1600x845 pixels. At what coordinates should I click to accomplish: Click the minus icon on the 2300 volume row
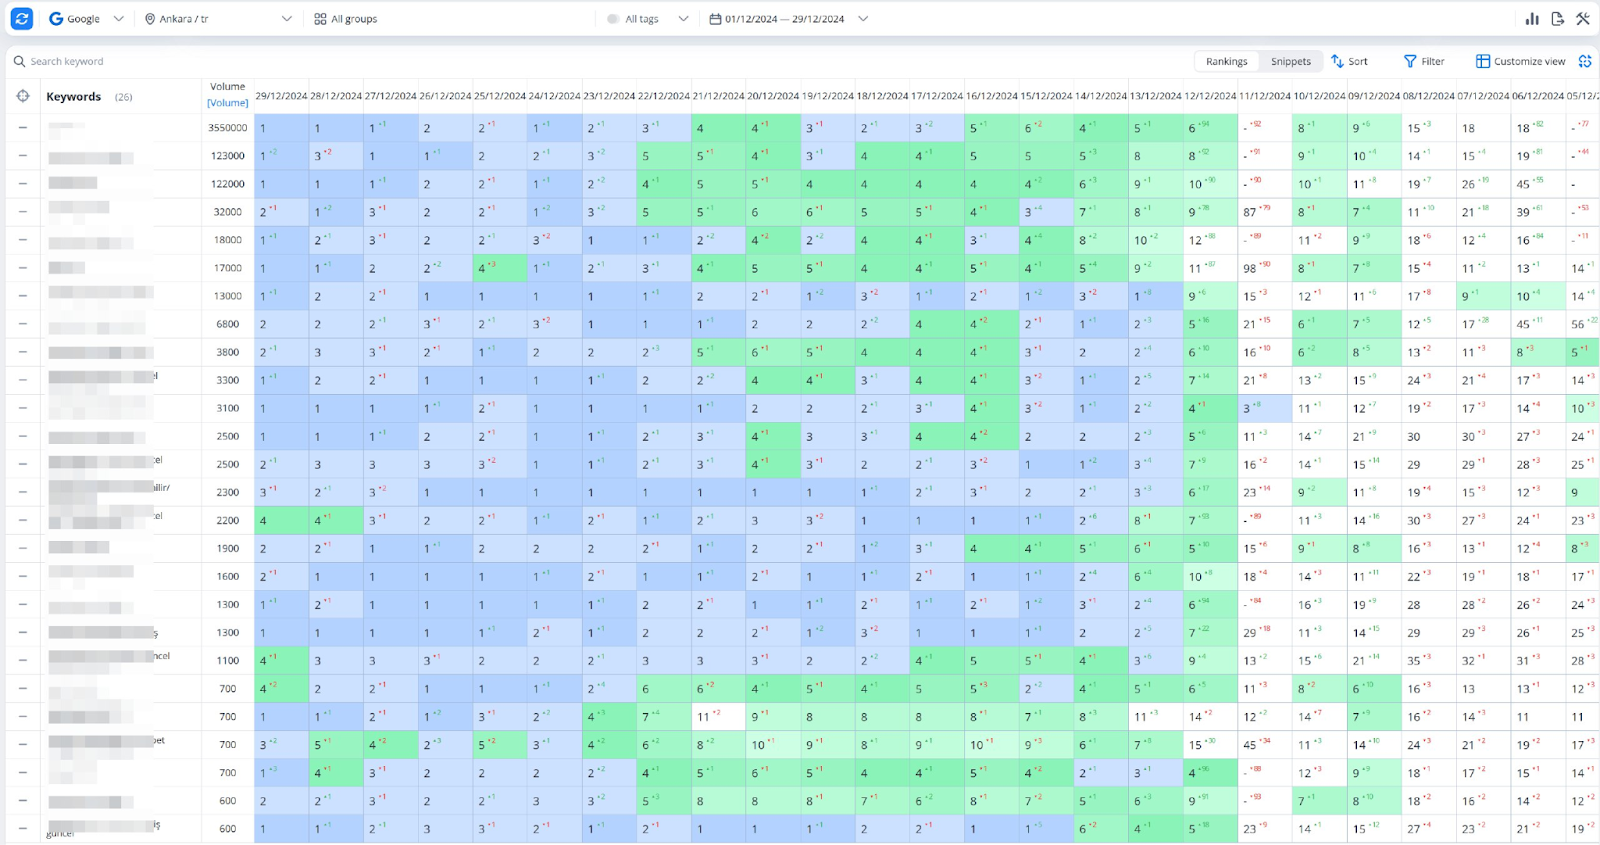[23, 492]
